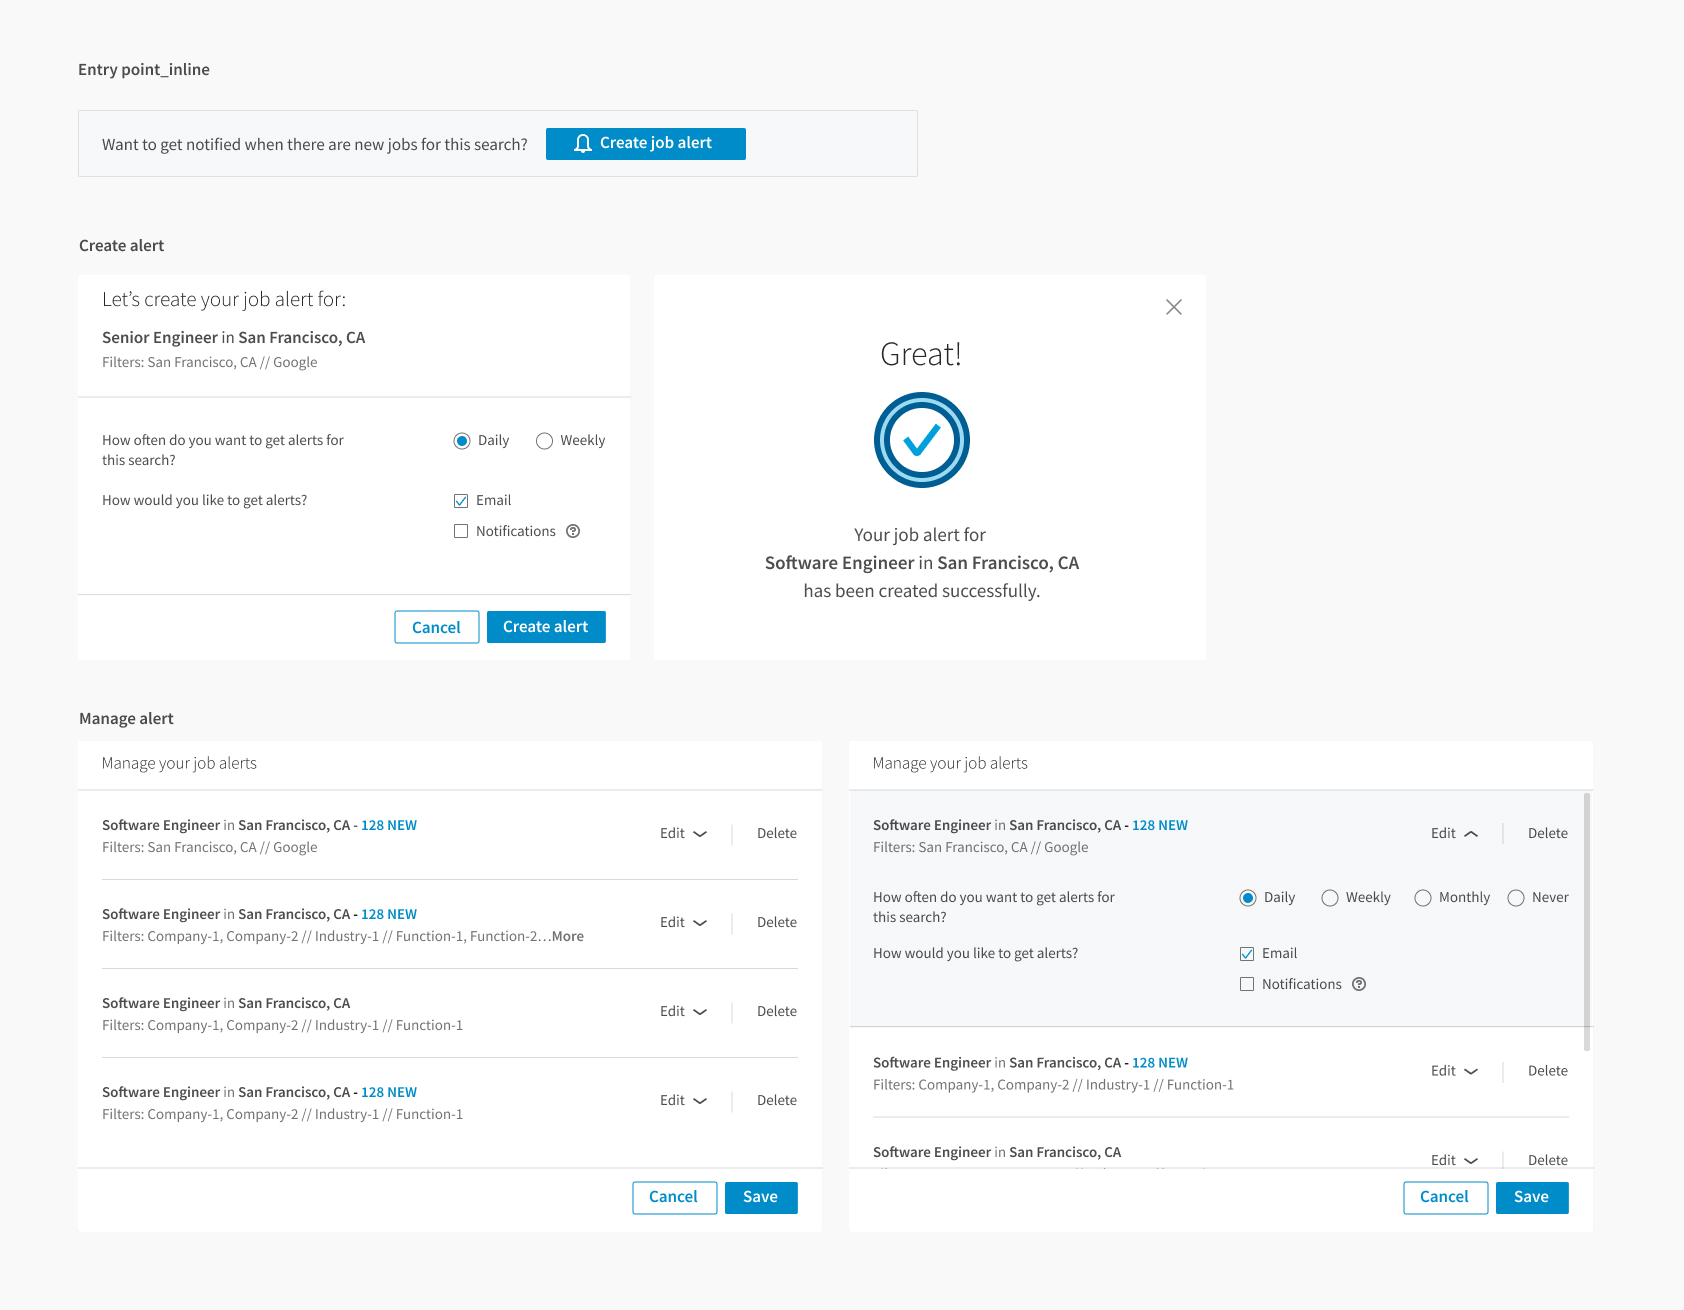Cancel the Create alert form
Screen dimensions: 1684x1310
436,627
